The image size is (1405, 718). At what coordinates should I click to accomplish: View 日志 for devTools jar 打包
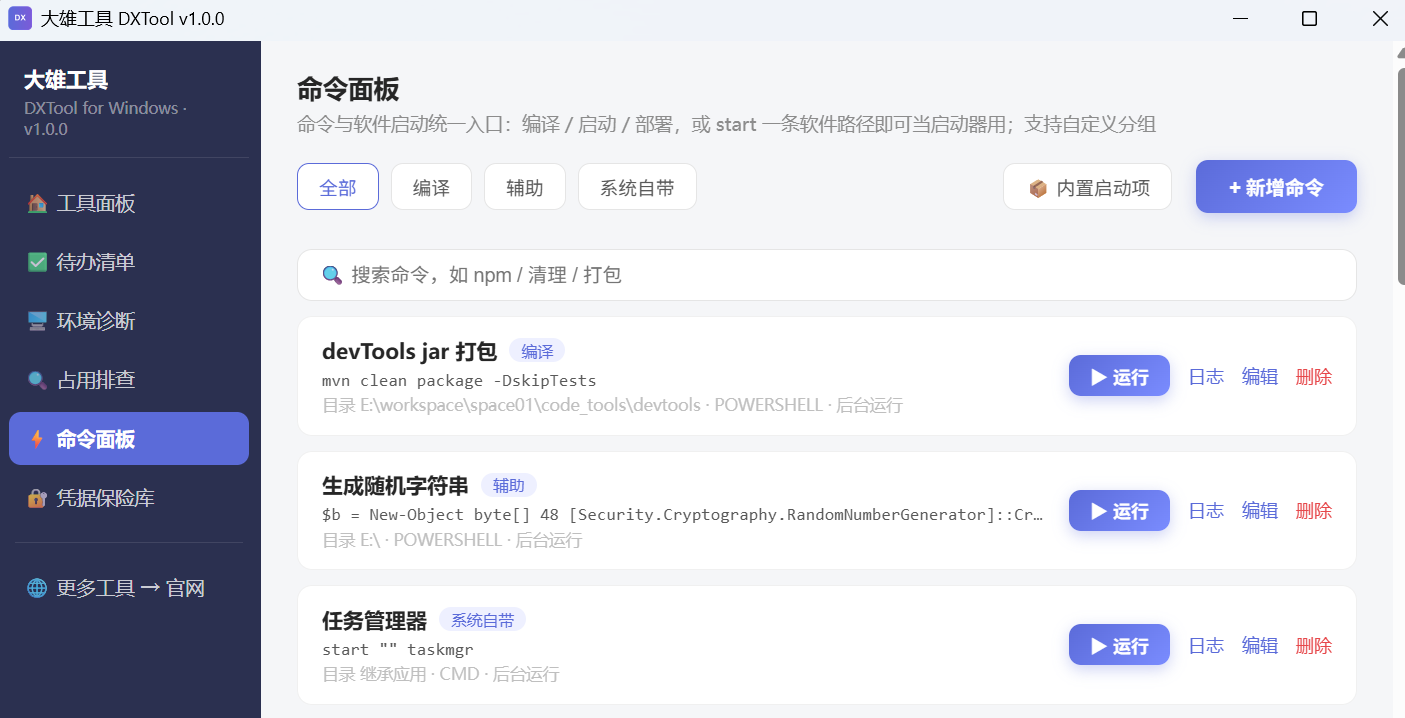click(x=1206, y=376)
